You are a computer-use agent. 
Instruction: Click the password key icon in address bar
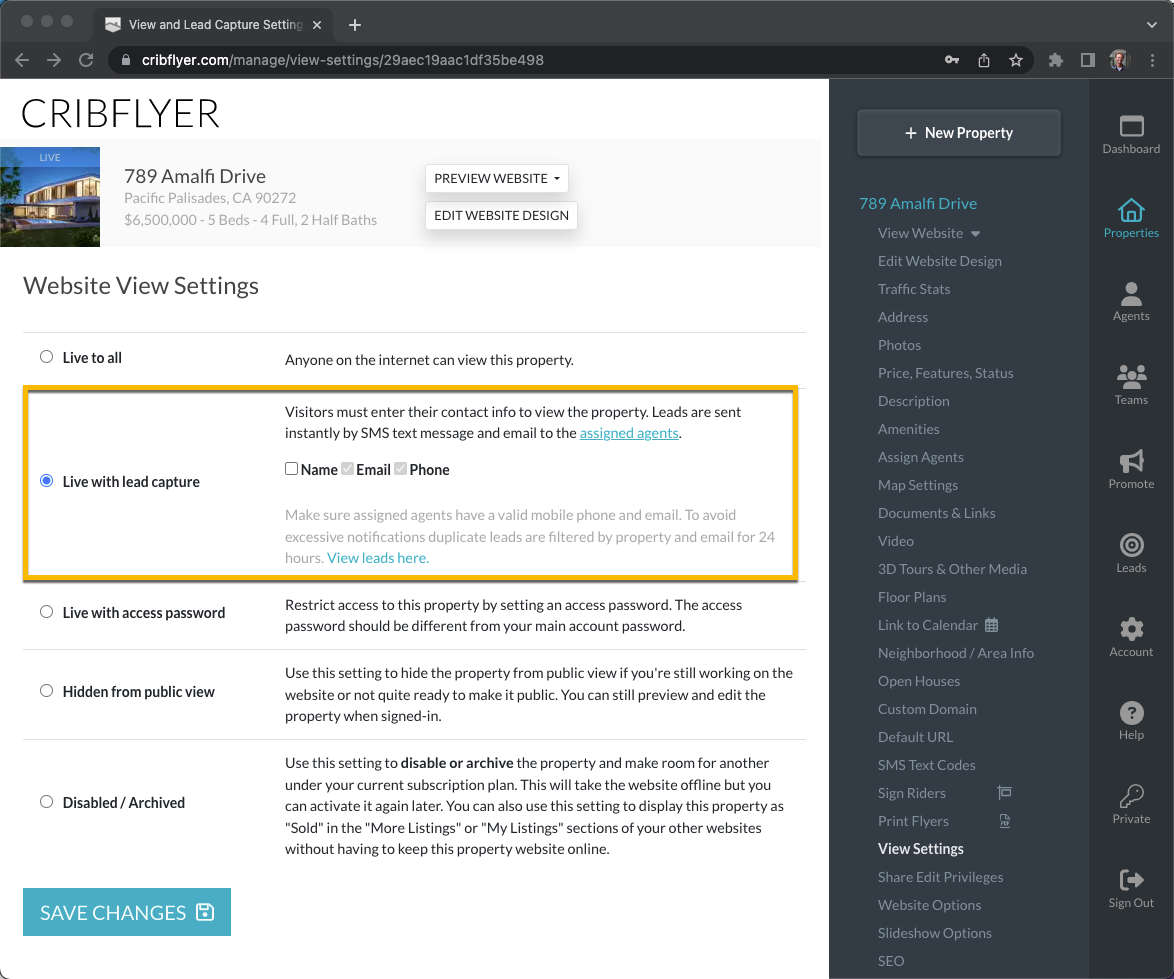click(x=952, y=60)
